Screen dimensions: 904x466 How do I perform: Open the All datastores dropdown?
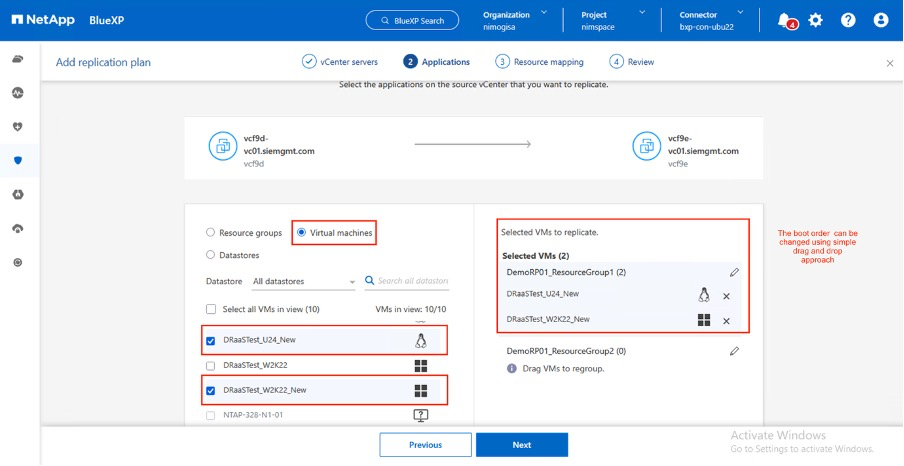tap(303, 282)
